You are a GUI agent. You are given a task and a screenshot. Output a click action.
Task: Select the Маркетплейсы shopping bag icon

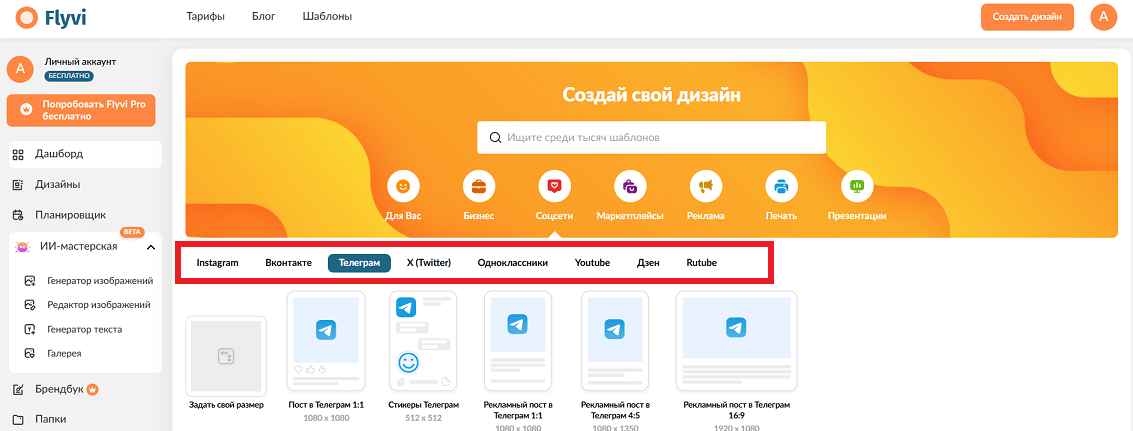click(x=630, y=187)
